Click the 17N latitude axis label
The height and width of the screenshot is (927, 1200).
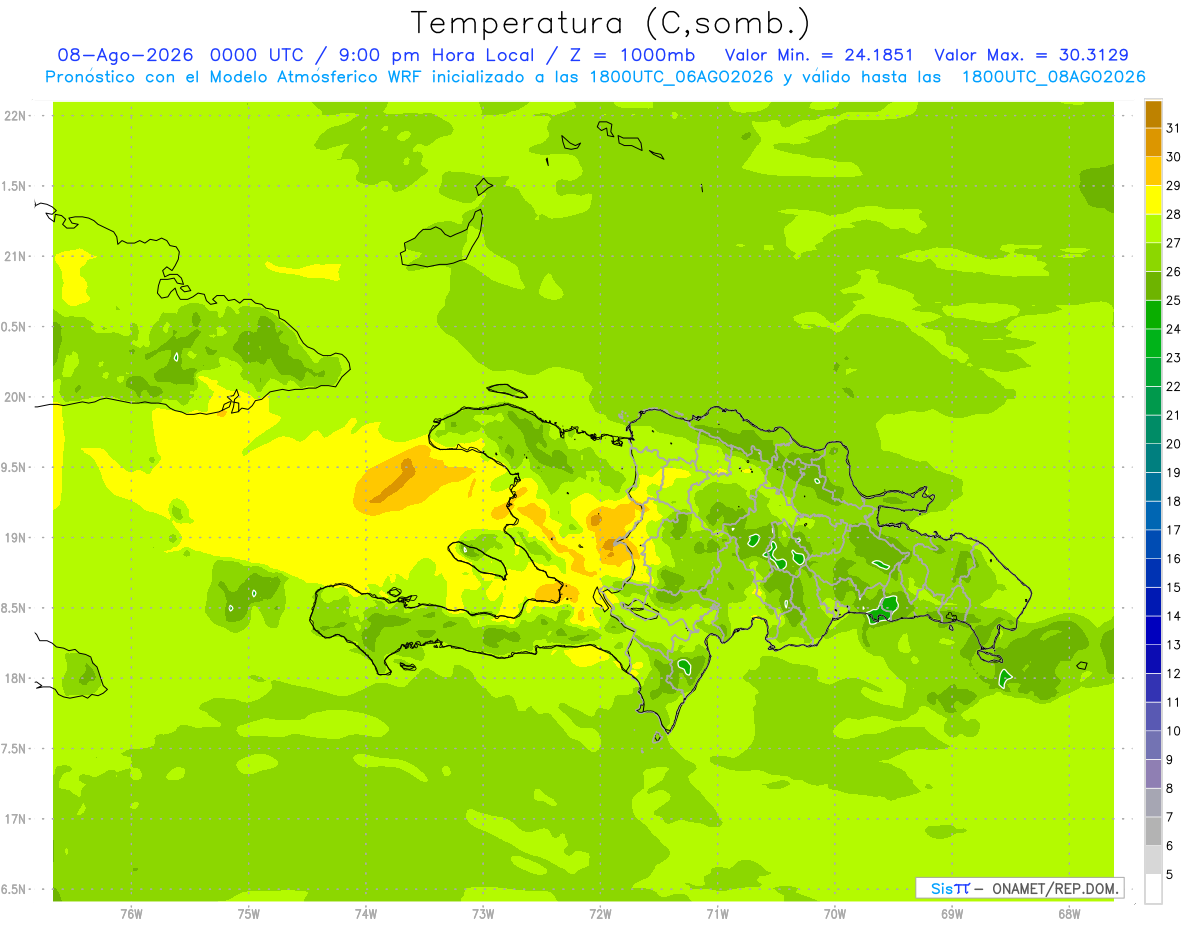click(15, 819)
